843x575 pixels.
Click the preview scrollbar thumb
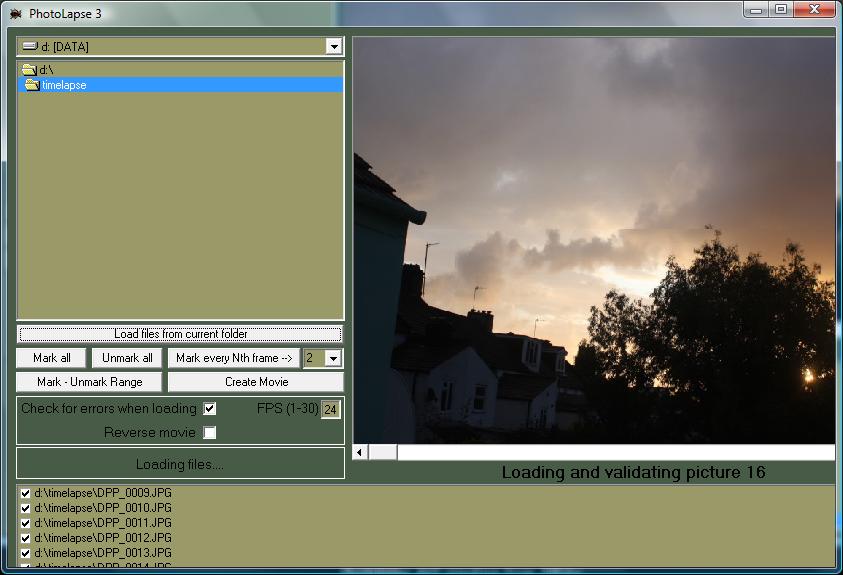coord(382,452)
